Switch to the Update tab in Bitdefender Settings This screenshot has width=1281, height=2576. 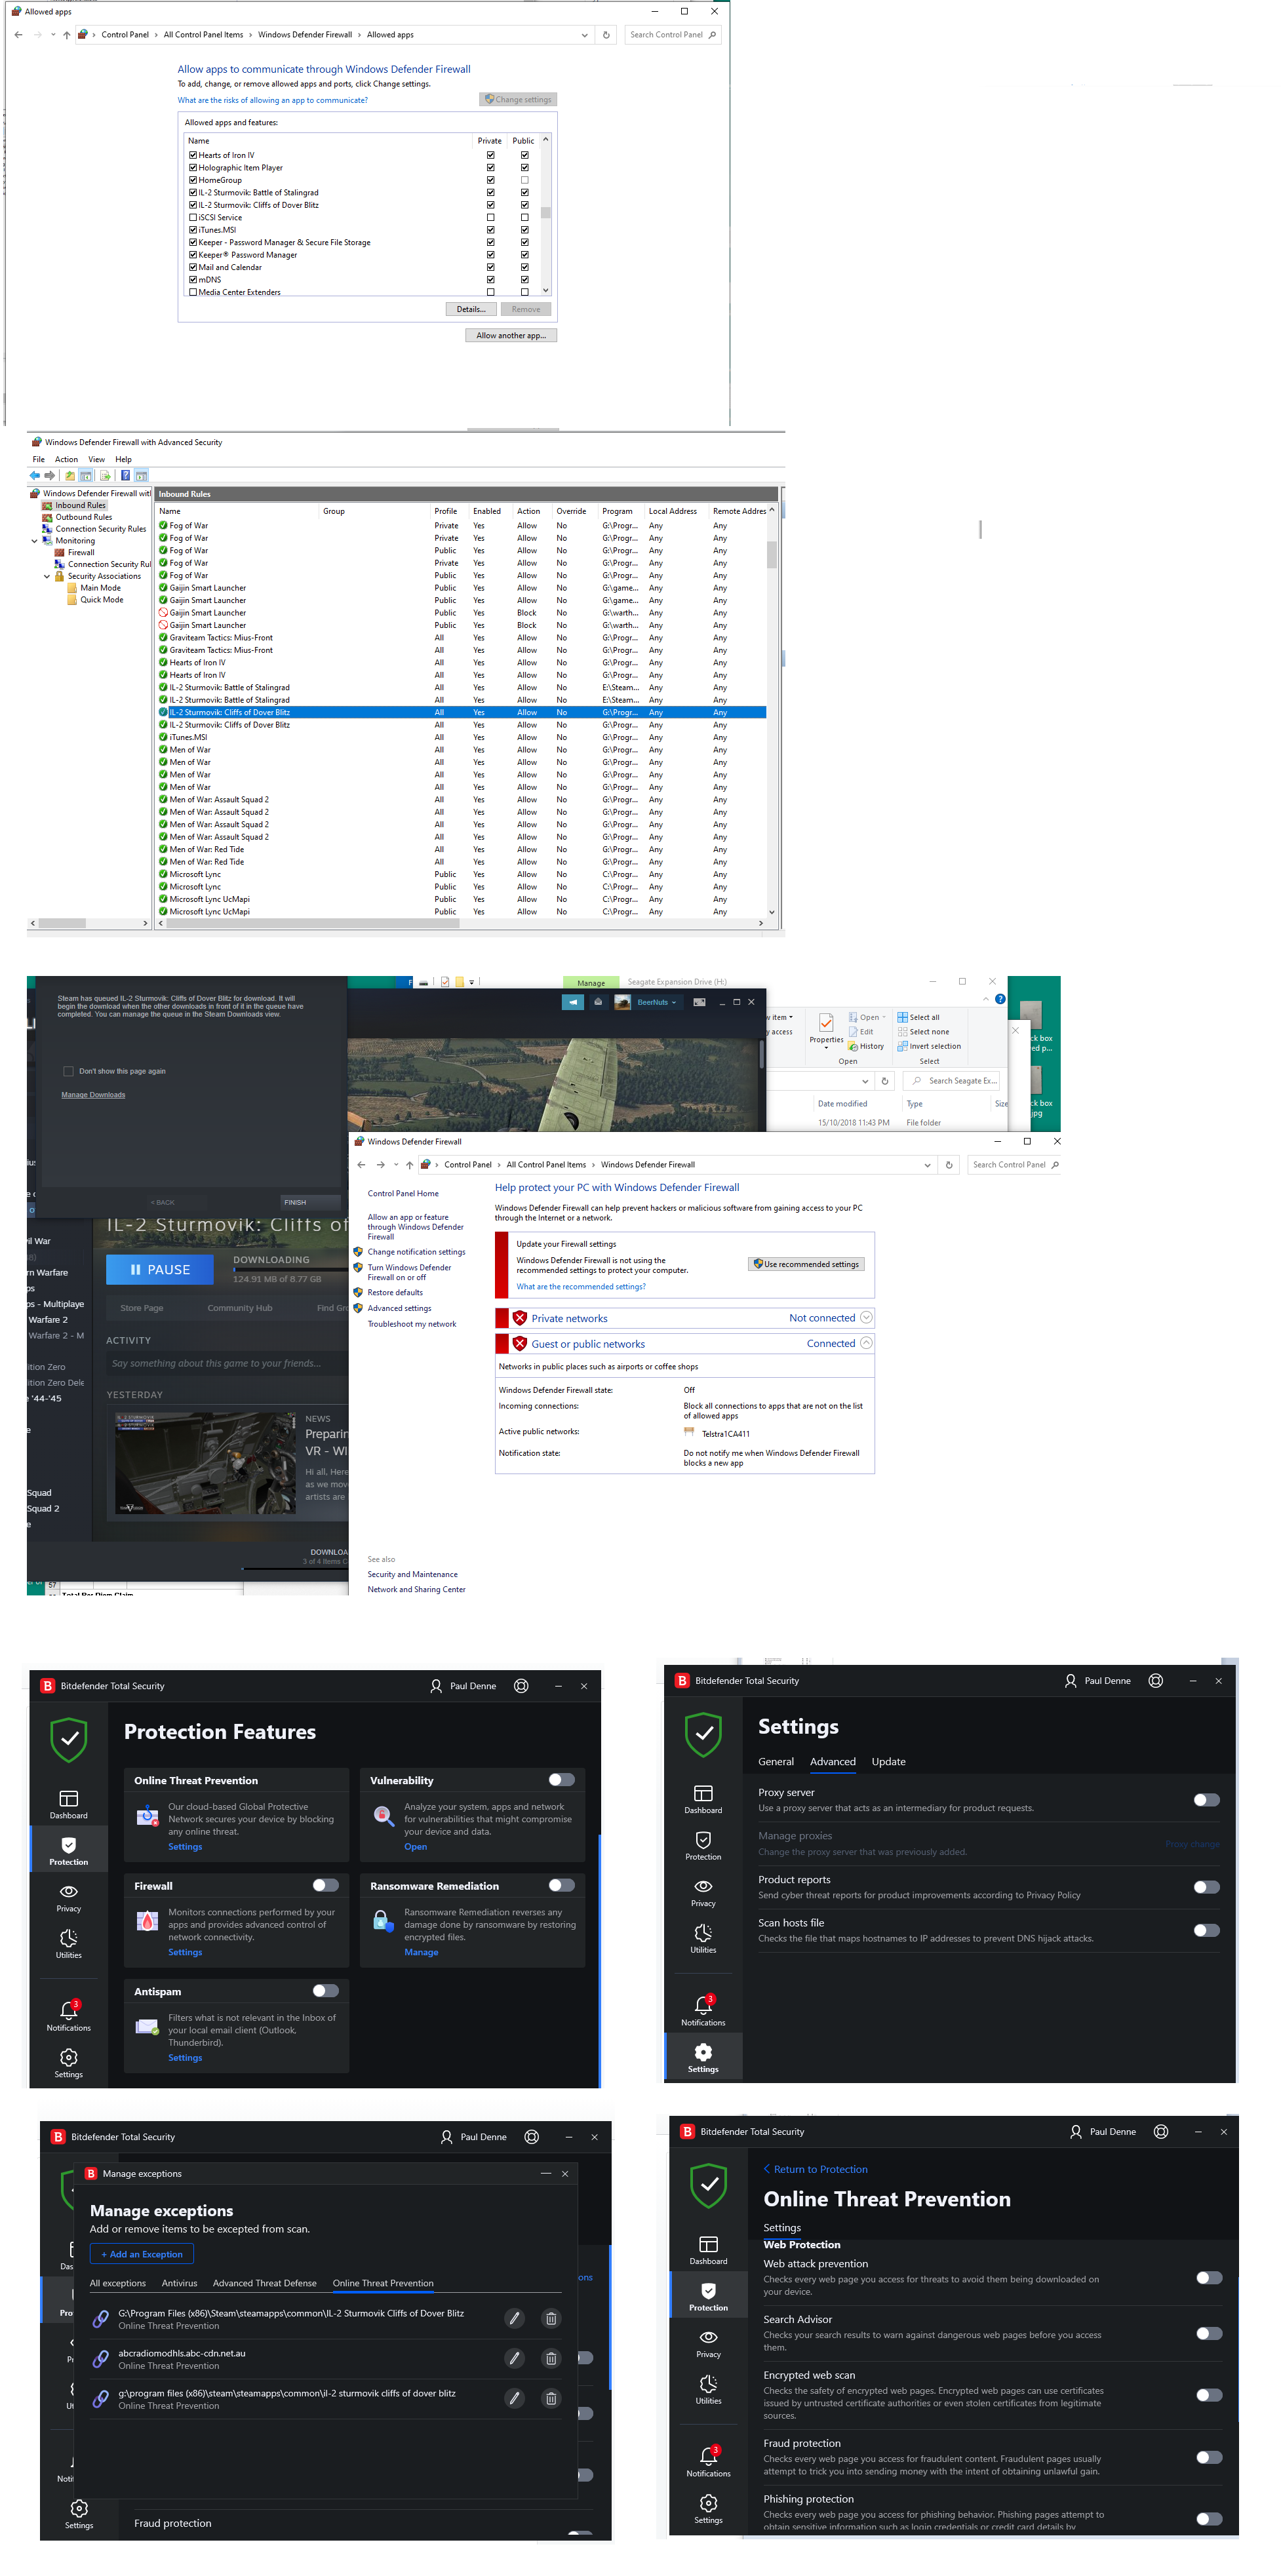tap(888, 1762)
